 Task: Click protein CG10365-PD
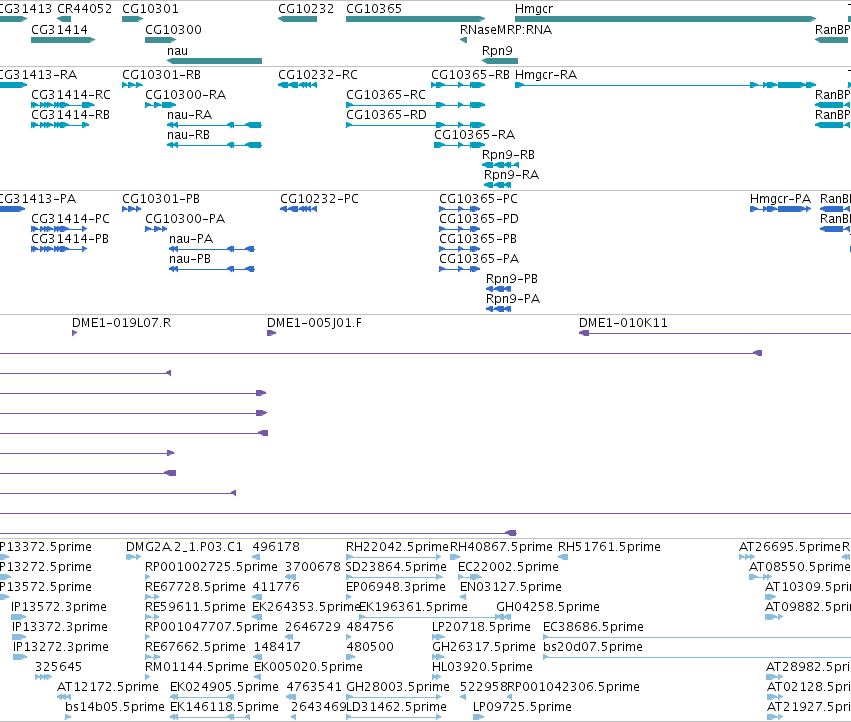pos(460,229)
